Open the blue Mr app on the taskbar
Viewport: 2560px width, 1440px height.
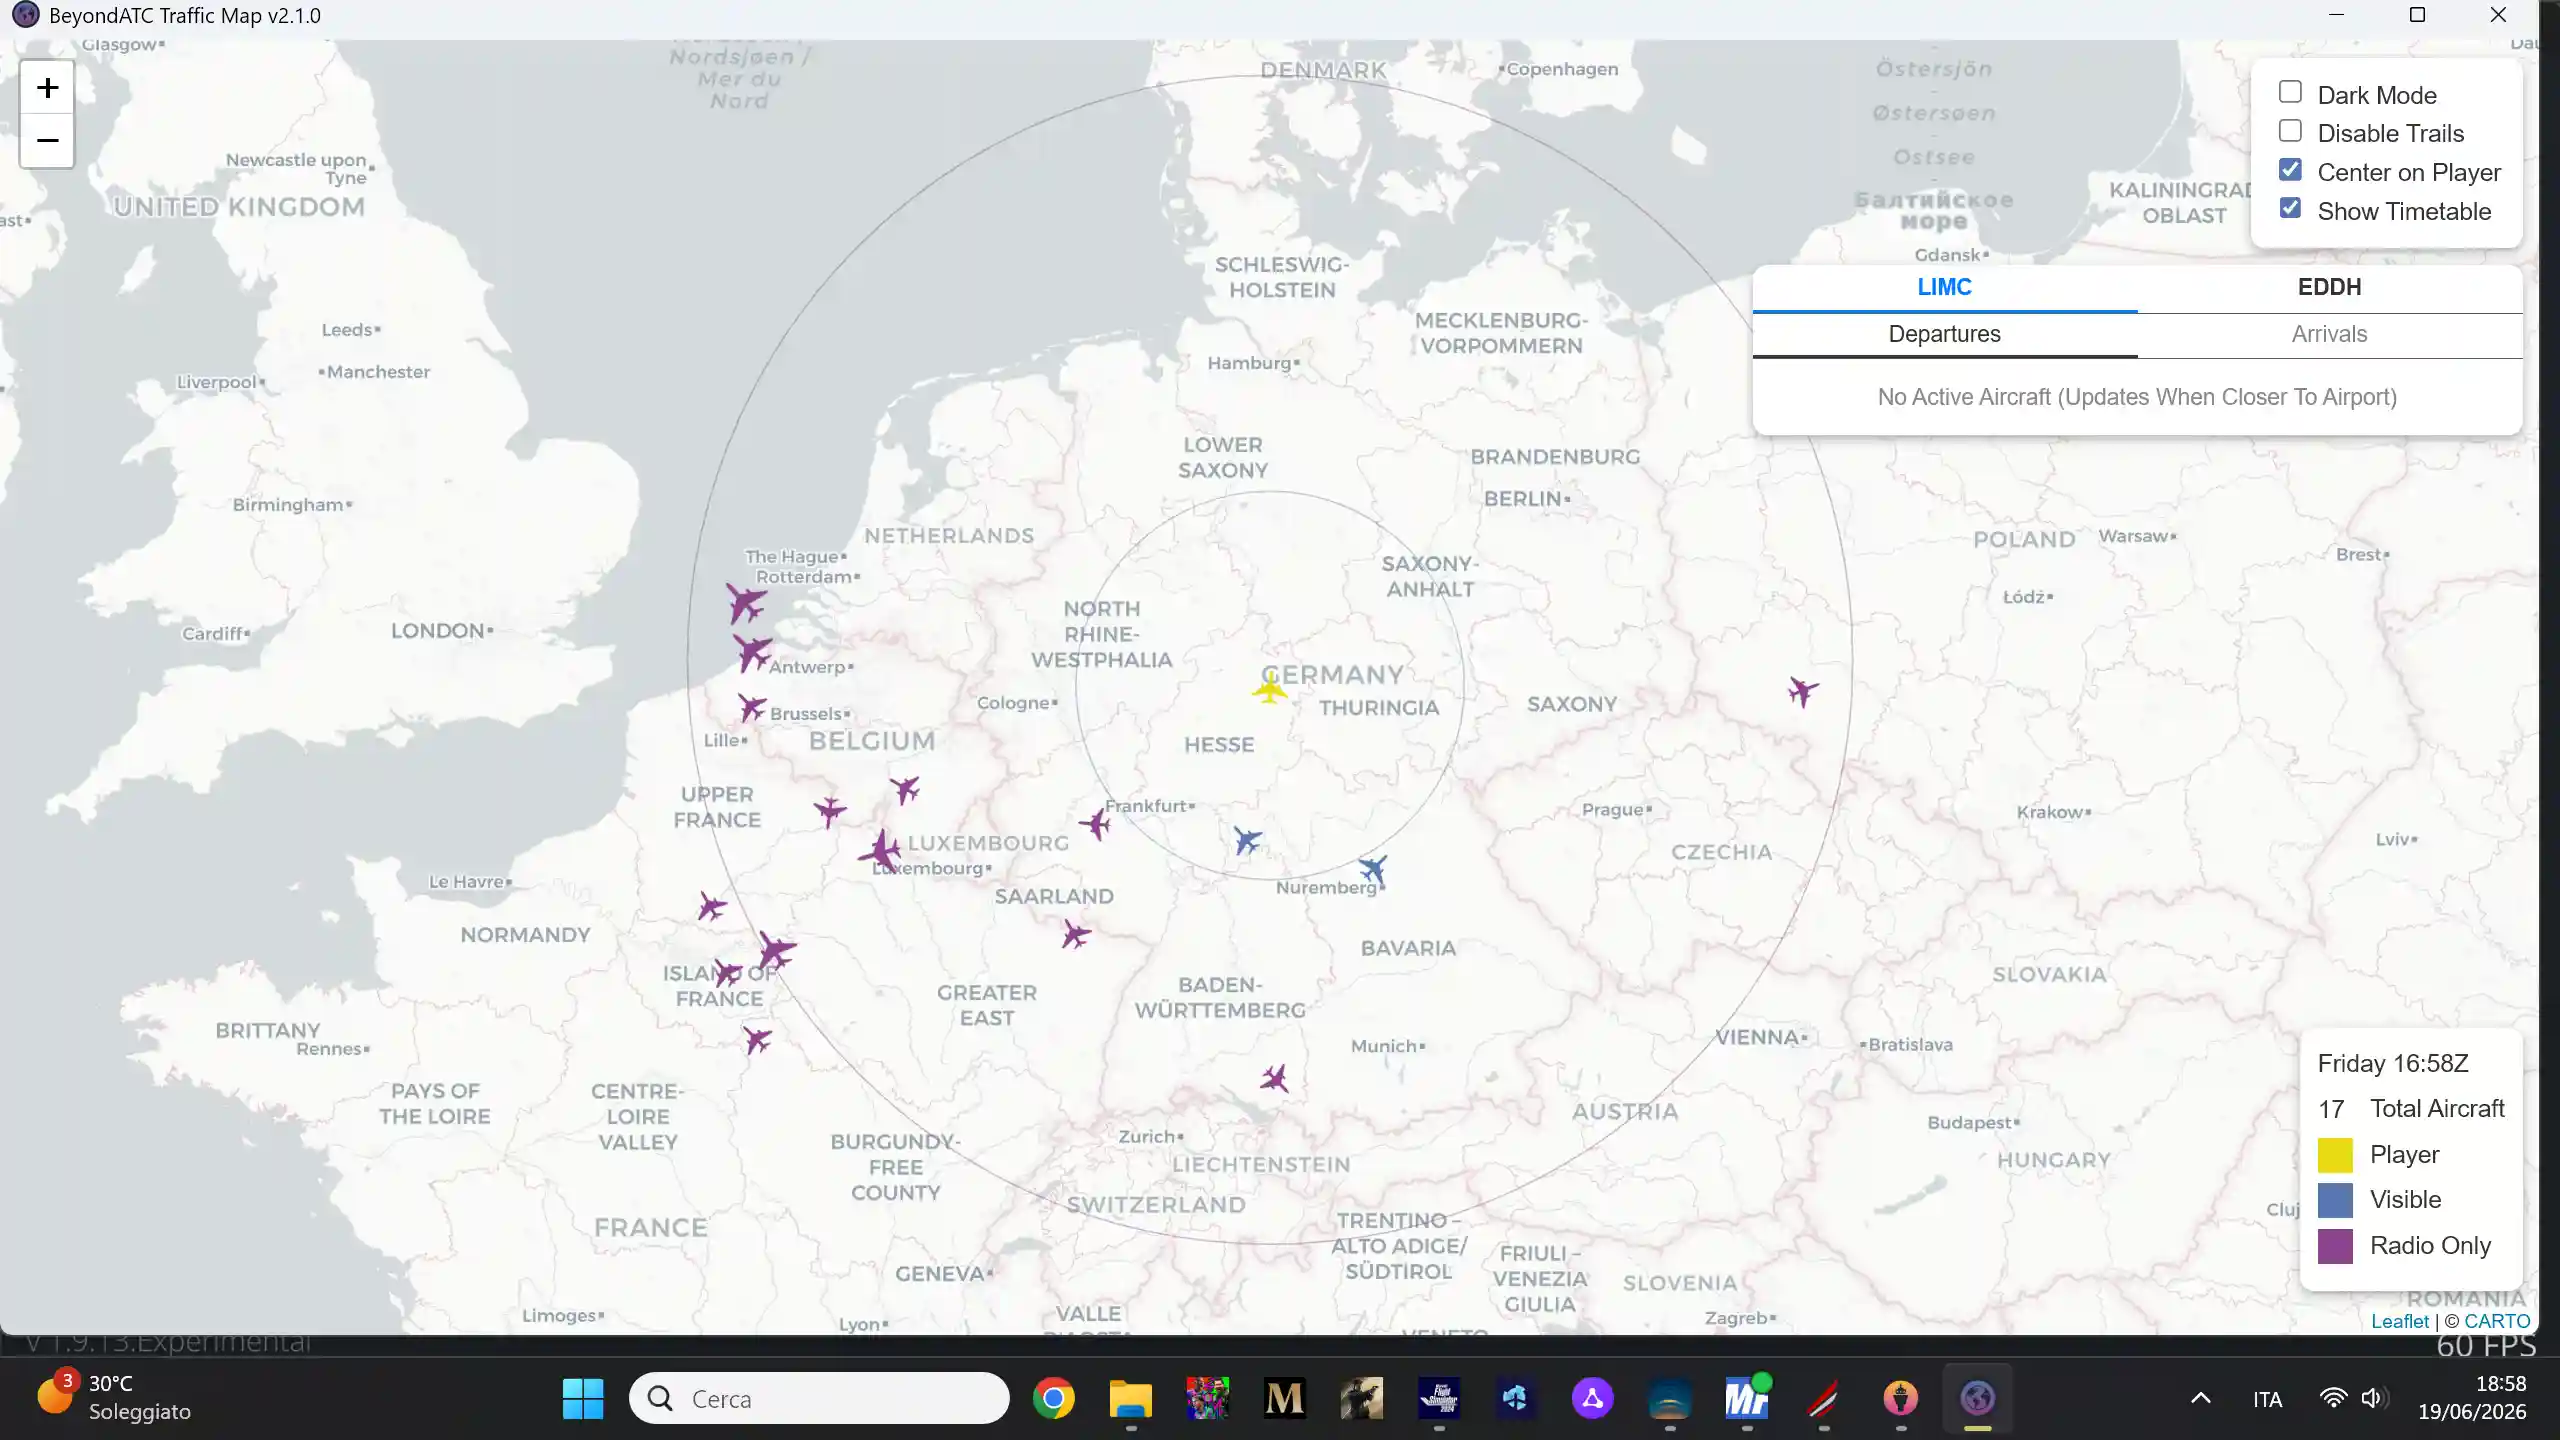coord(1747,1398)
